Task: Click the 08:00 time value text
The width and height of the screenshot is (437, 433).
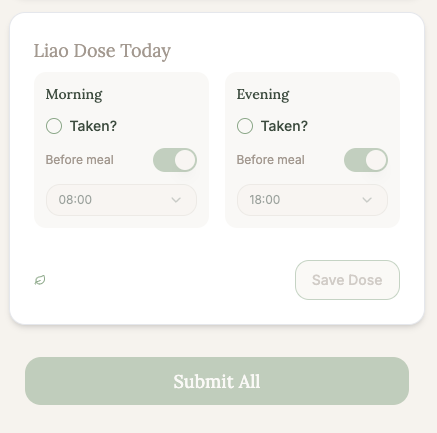Action: (x=75, y=200)
